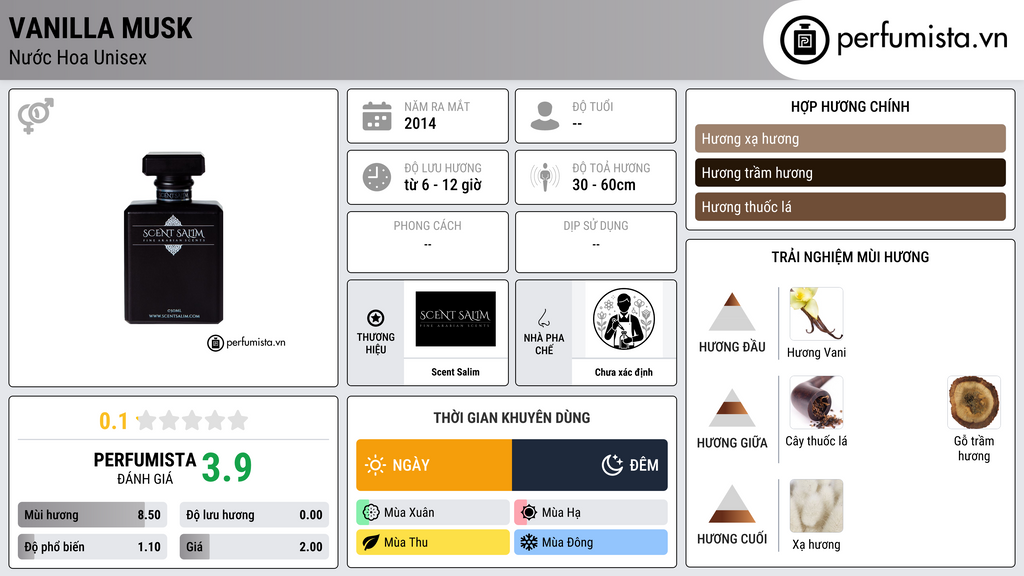
Task: Click the Độ phổ biến 1.10 score bar
Action: pos(93,547)
